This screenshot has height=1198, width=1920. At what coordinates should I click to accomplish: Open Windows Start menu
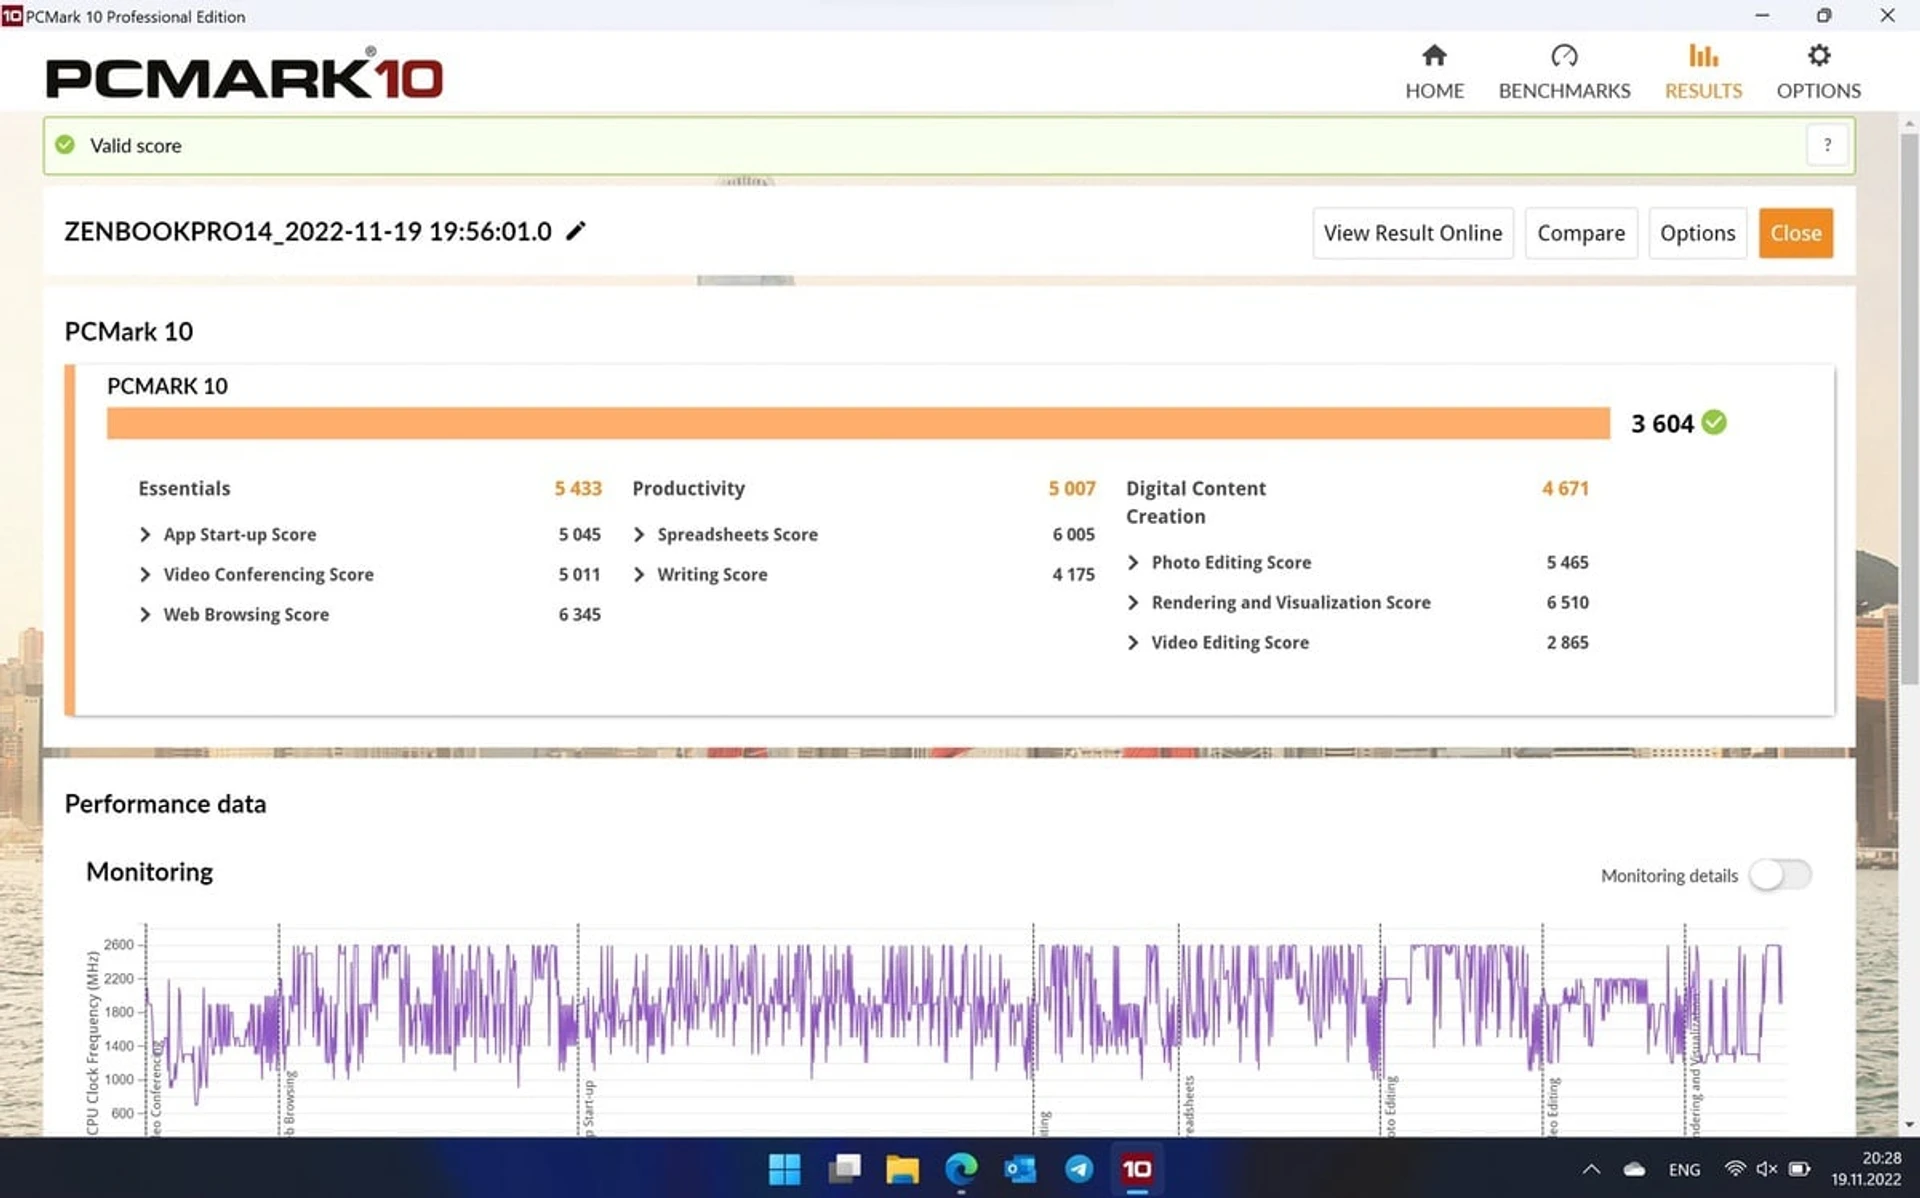784,1168
